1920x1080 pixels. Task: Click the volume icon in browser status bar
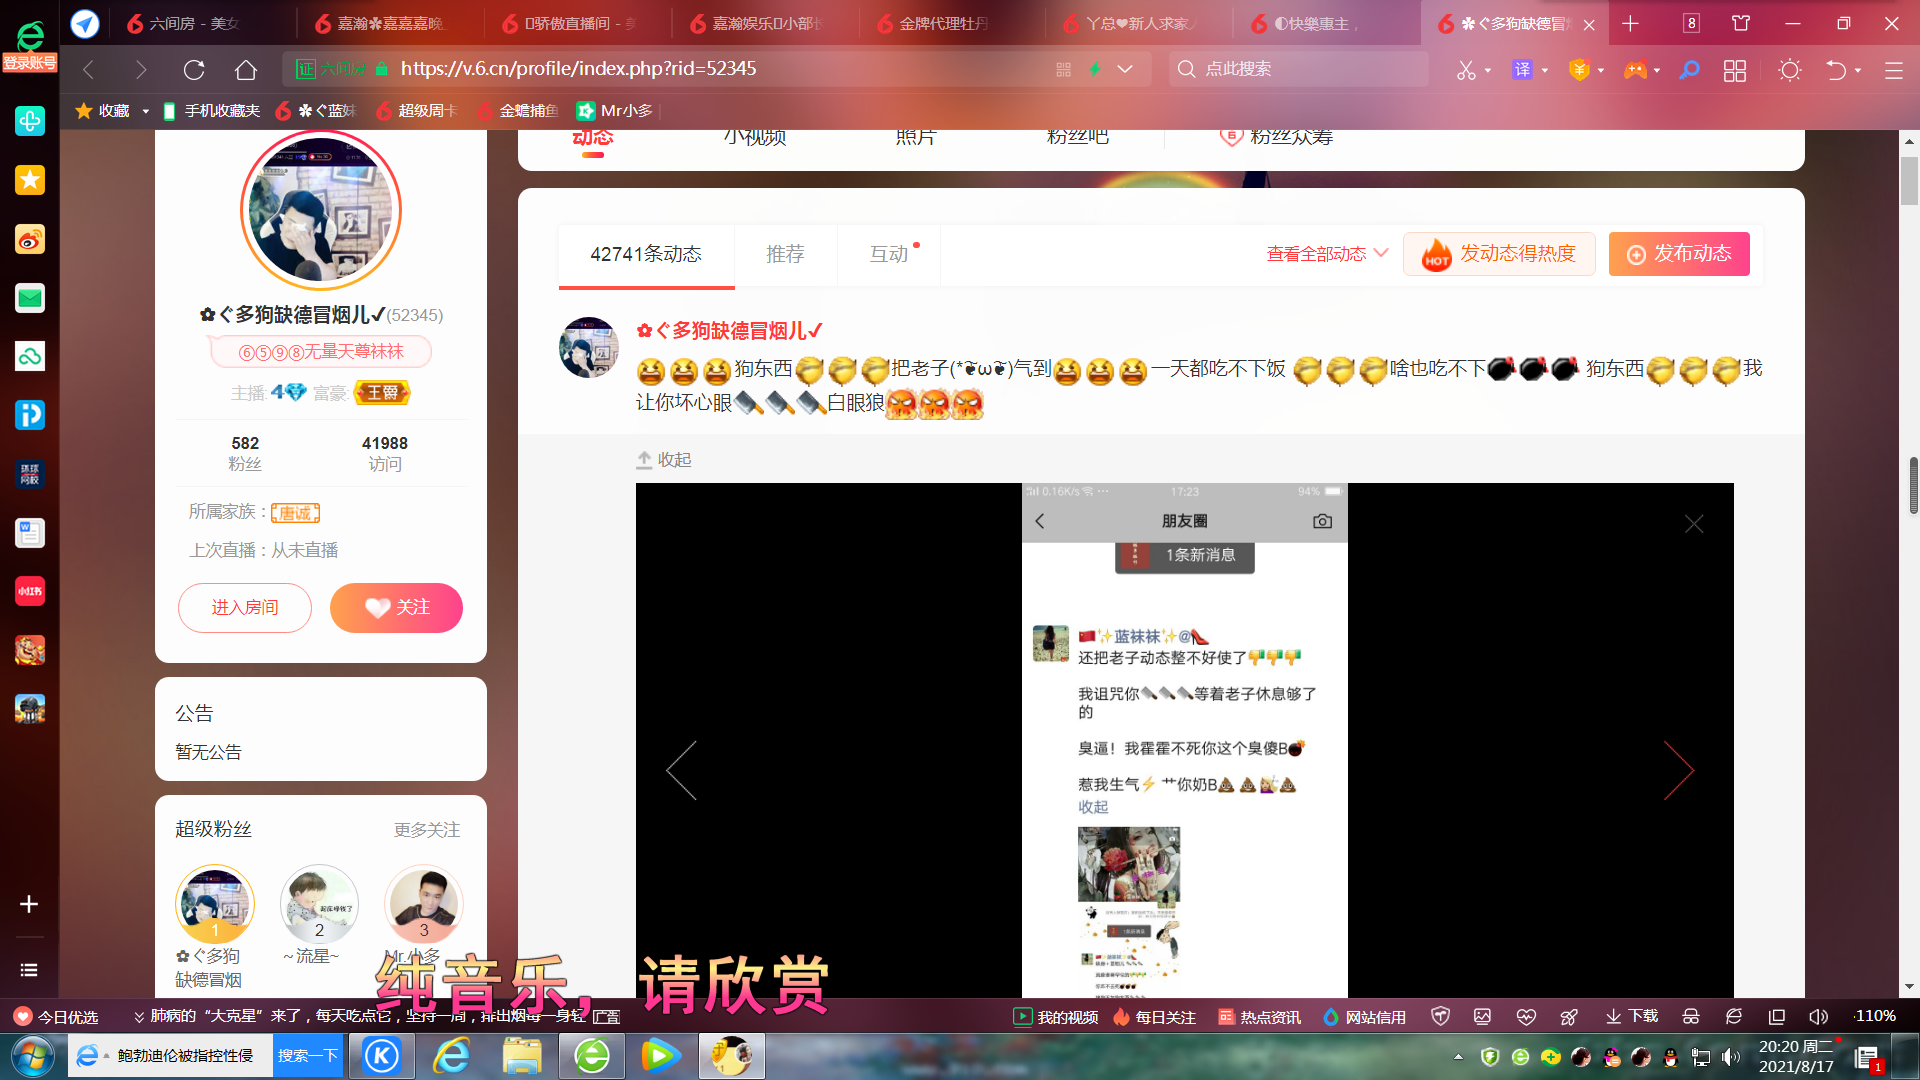[x=1818, y=1017]
